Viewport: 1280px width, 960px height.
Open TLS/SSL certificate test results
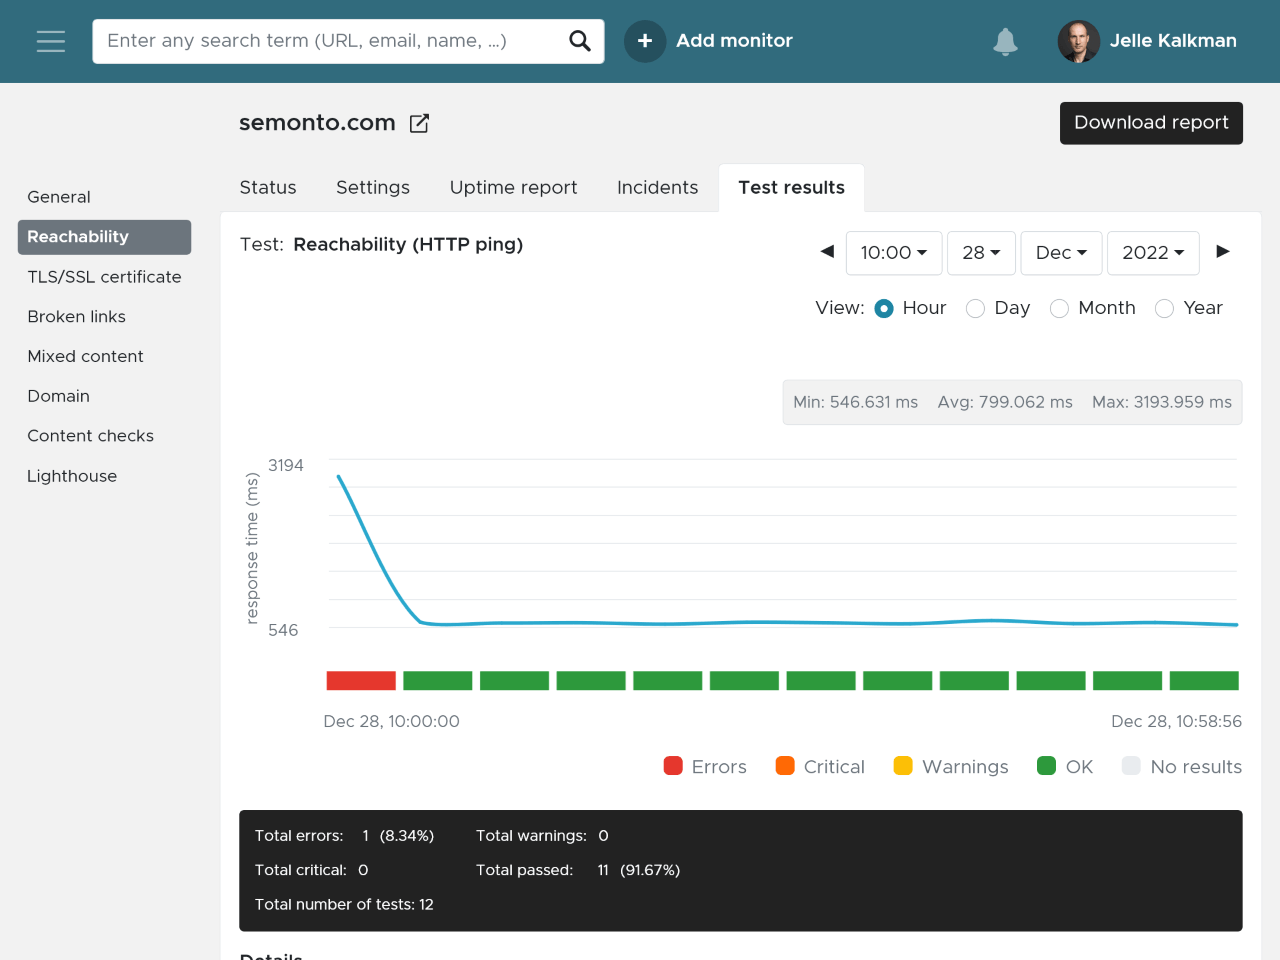tap(104, 277)
